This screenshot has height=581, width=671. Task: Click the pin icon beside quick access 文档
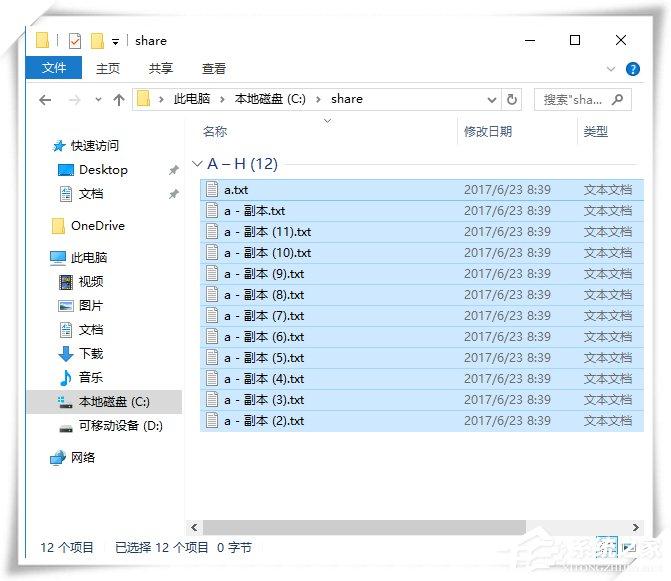click(173, 194)
